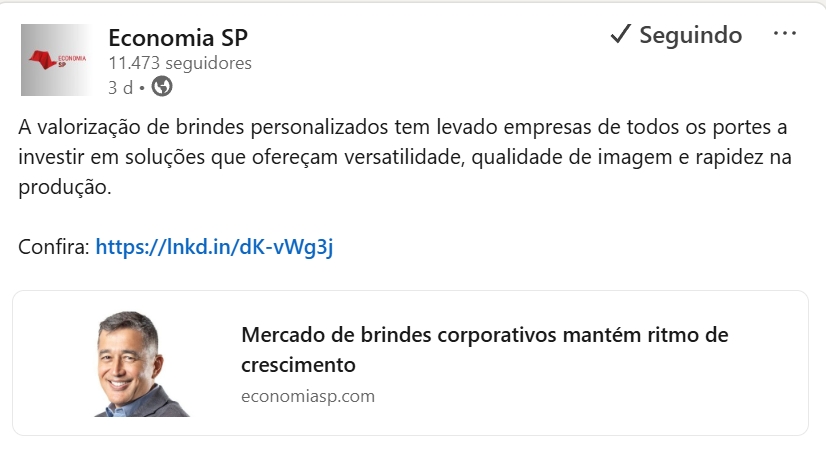This screenshot has height=466, width=826.
Task: Click the red map graphic in logo
Action: (x=42, y=60)
